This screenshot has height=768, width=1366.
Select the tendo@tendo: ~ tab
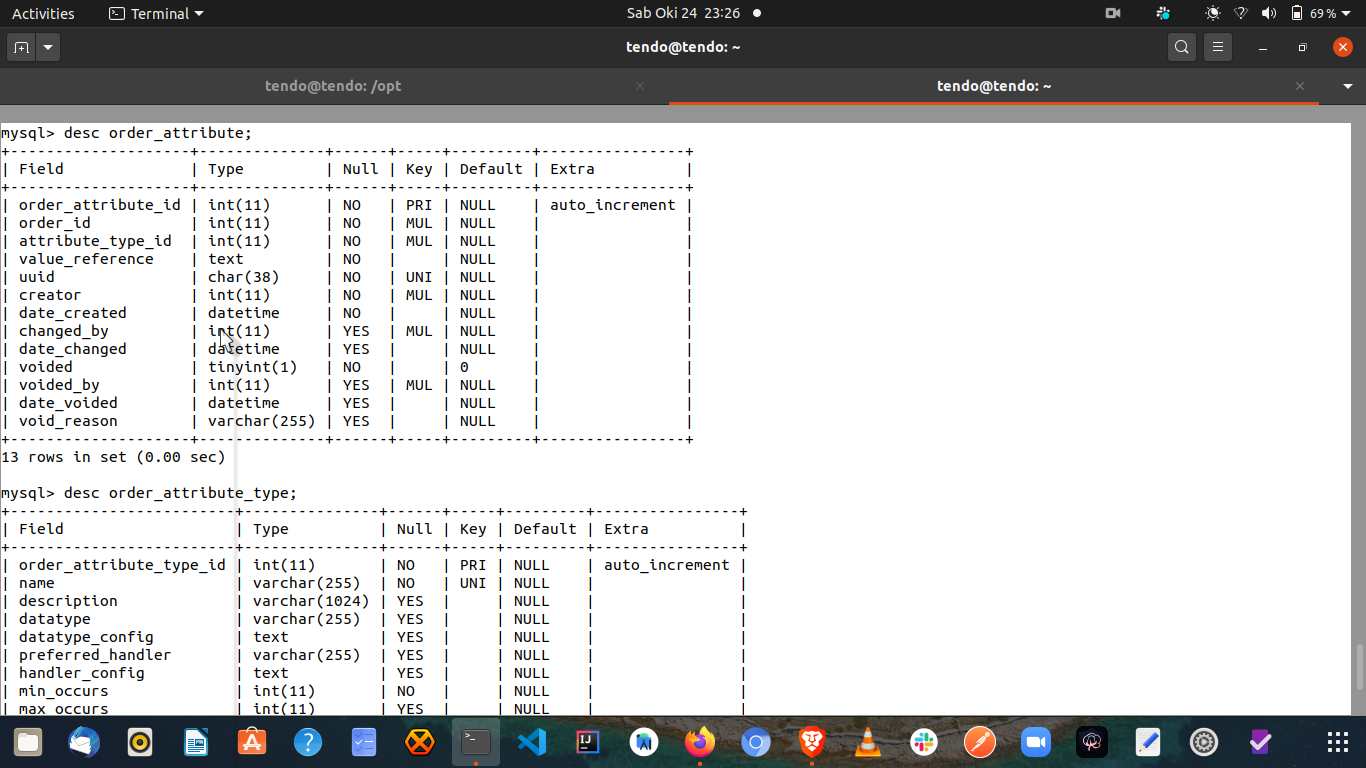click(x=994, y=86)
